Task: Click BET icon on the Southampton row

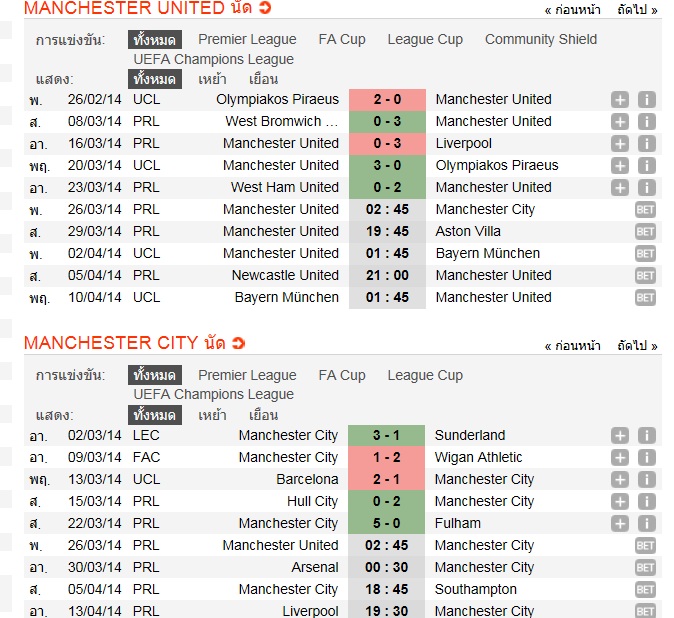Action: (645, 589)
